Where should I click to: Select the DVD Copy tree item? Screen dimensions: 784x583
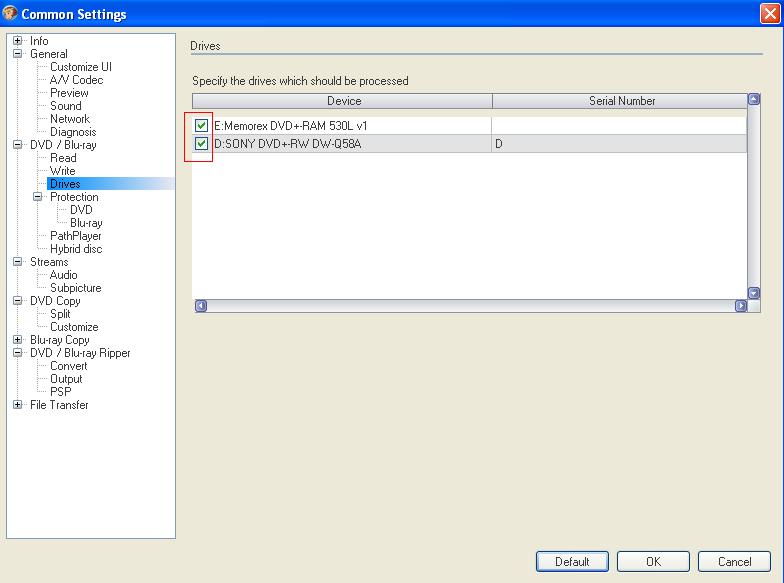click(55, 300)
